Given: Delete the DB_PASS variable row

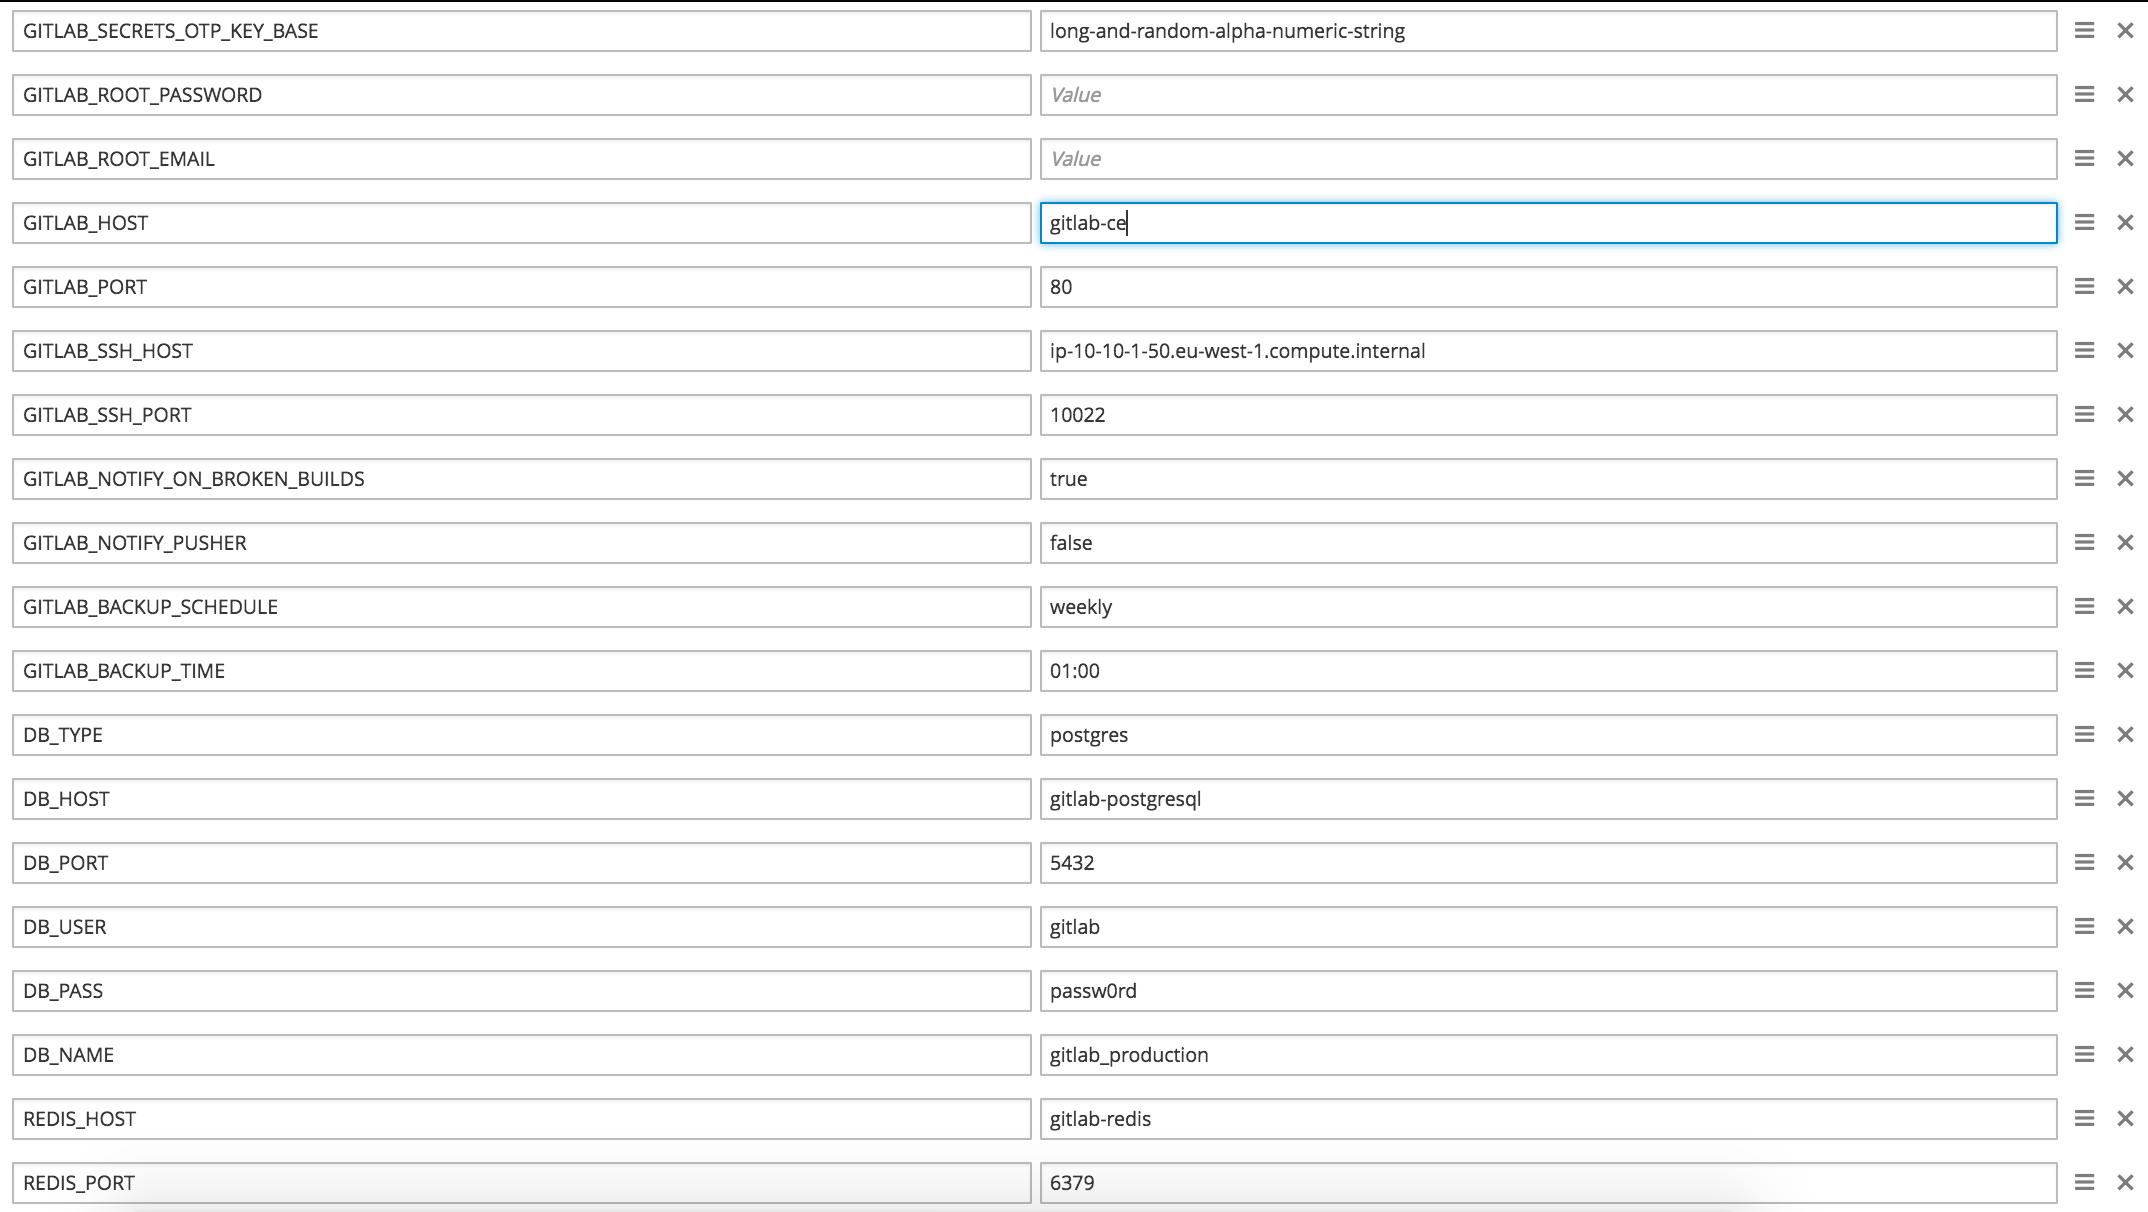Looking at the screenshot, I should point(2125,991).
